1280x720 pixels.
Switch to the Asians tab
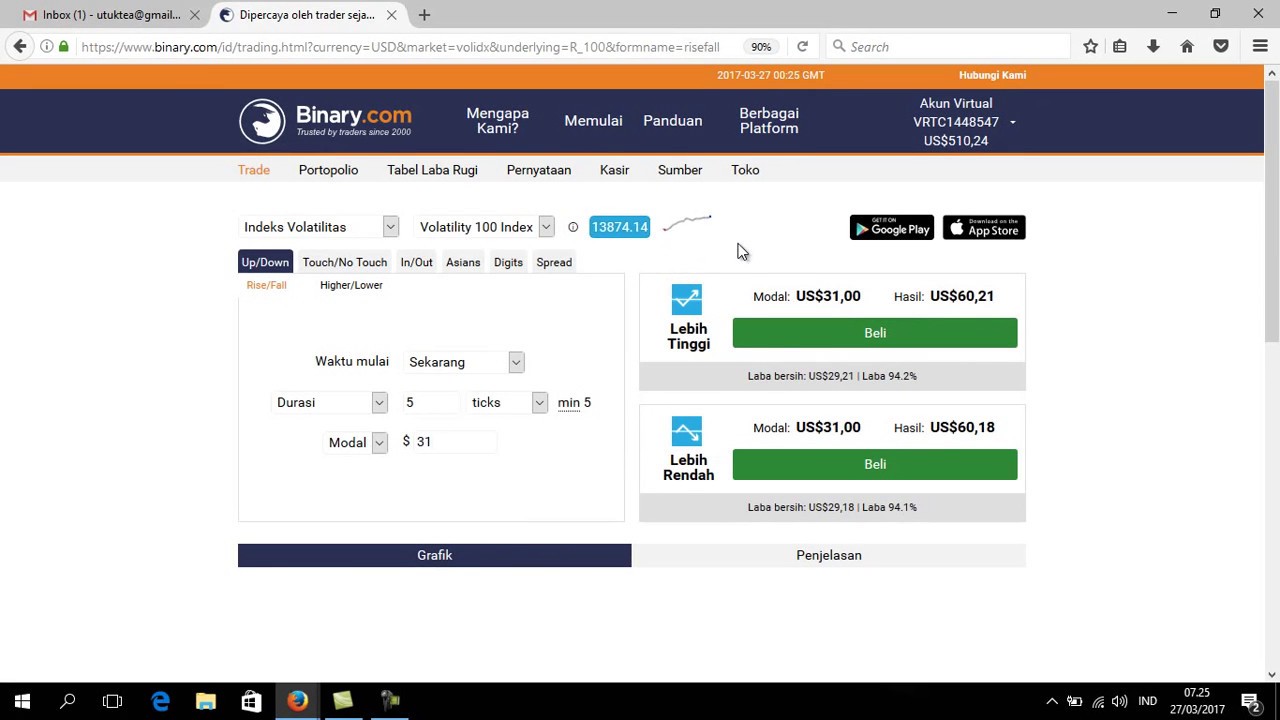(463, 262)
